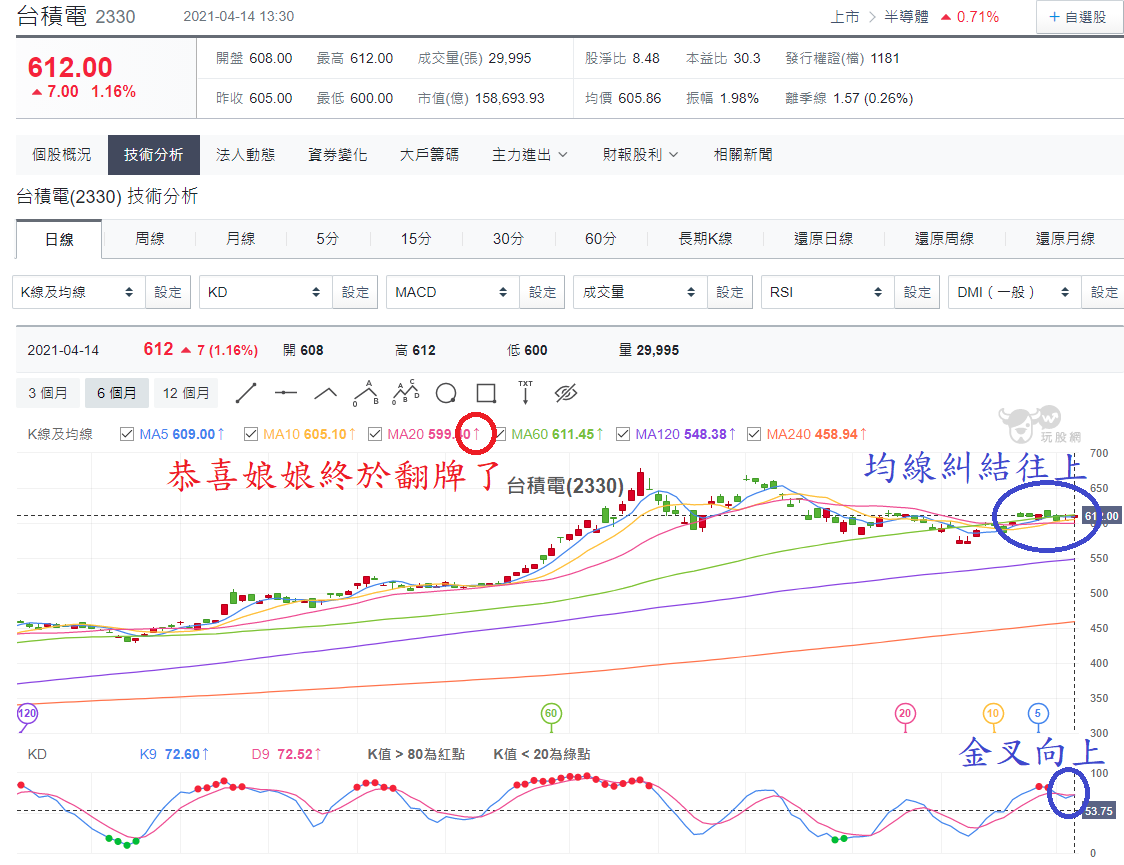This screenshot has width=1124, height=865.
Task: Select the TXT text annotation tool
Action: [x=525, y=393]
